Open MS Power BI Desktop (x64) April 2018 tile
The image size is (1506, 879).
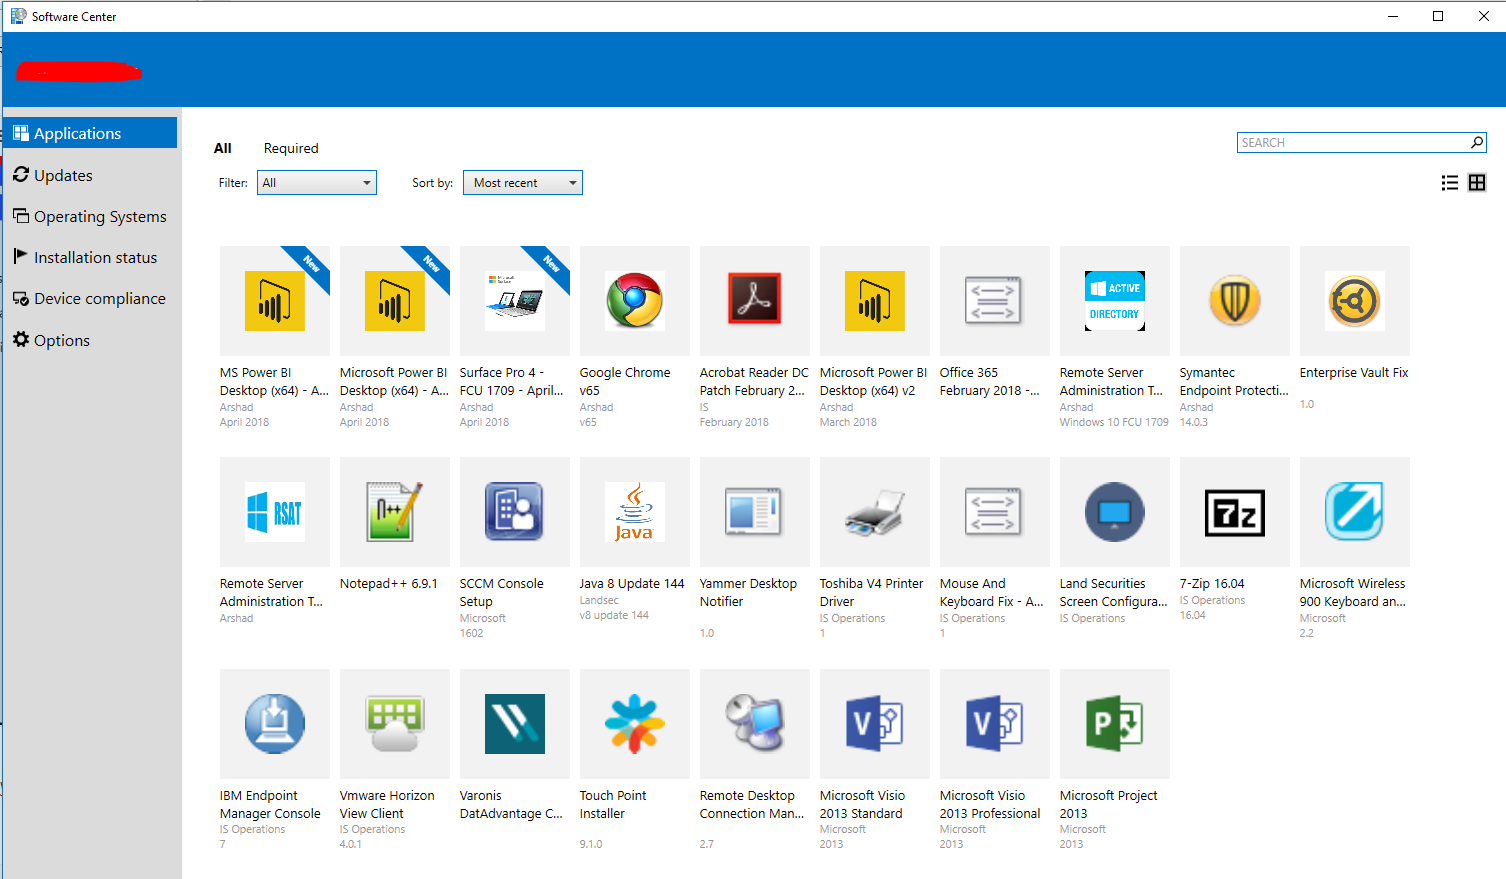coord(275,301)
